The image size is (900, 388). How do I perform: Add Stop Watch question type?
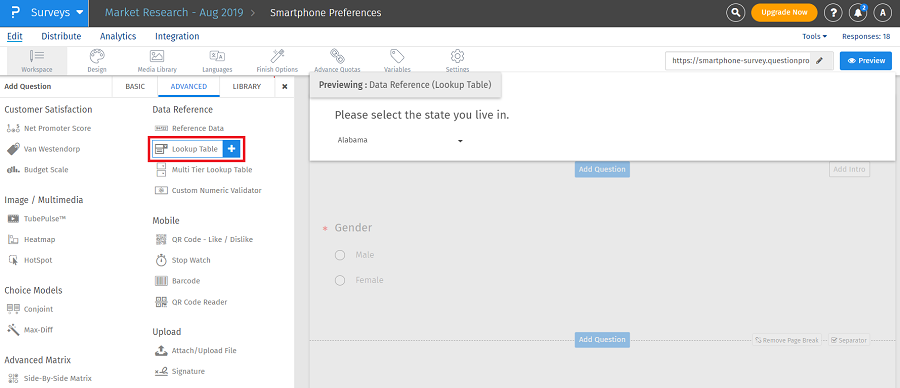point(183,260)
